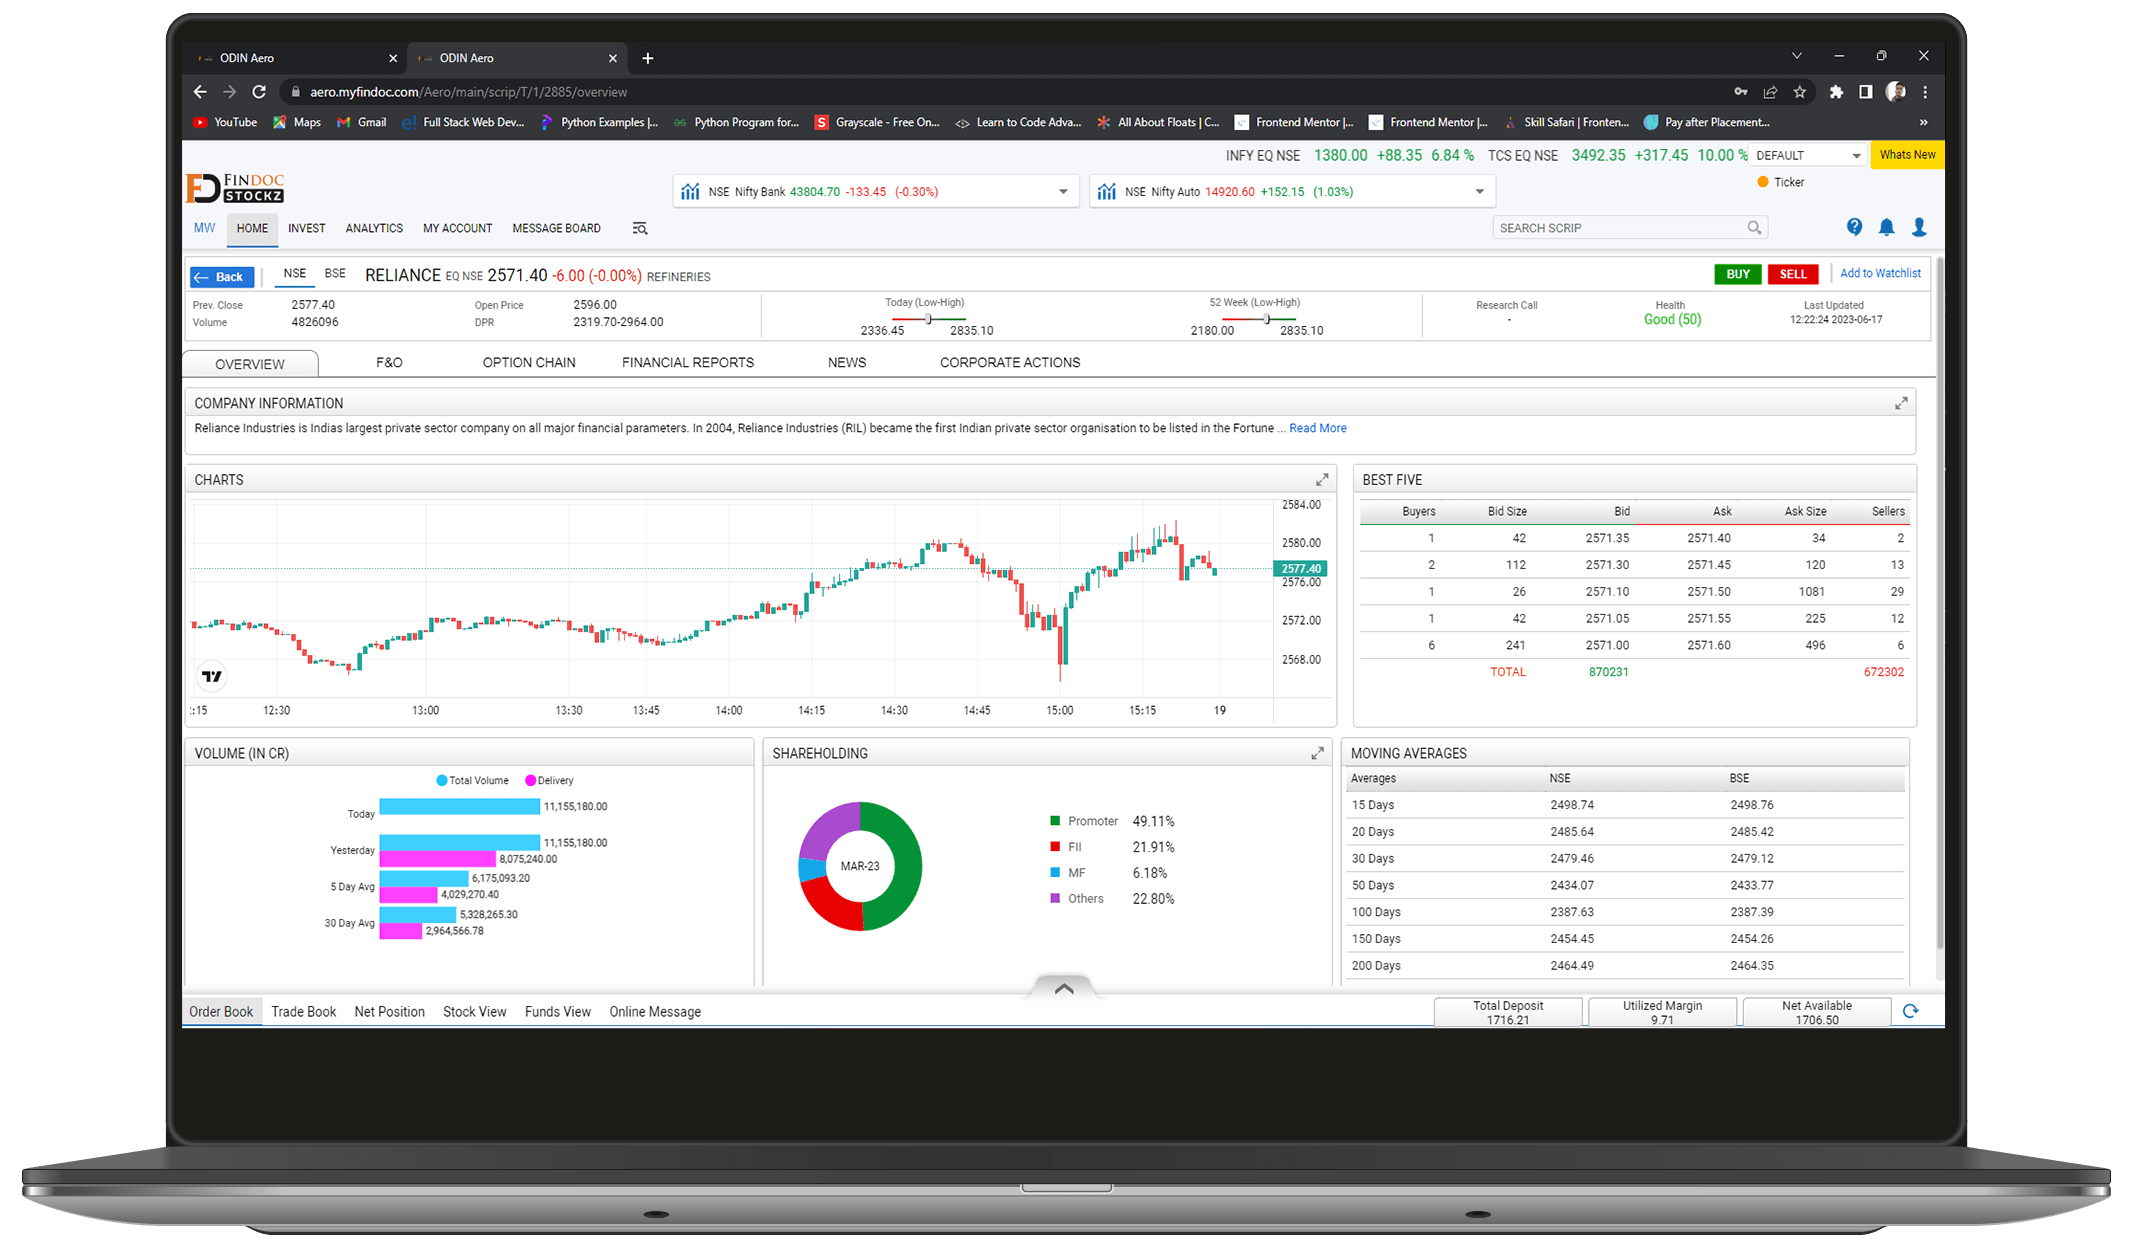Image resolution: width=2133 pixels, height=1248 pixels.
Task: Expand the Charts panel to fullscreen
Action: click(1322, 480)
